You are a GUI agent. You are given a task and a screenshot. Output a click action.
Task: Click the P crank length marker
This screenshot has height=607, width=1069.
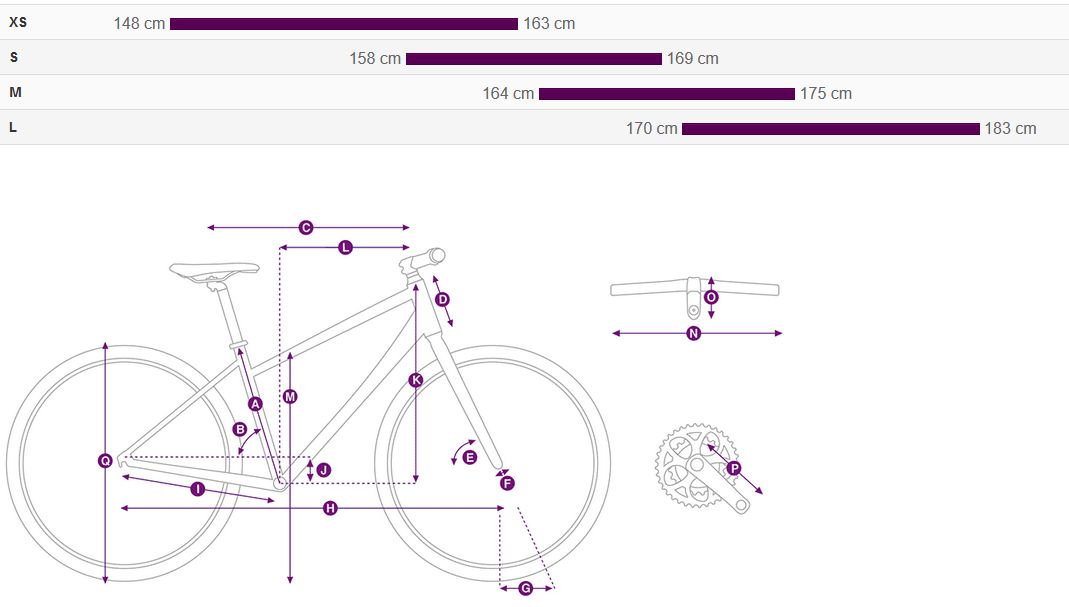(x=734, y=468)
